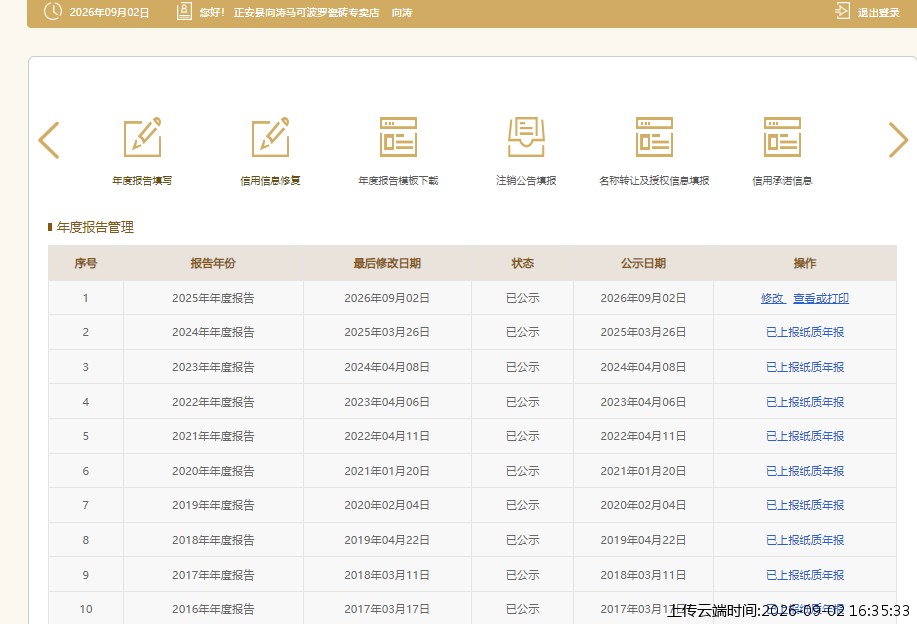Select the 2021年年度报告 cell

click(213, 436)
